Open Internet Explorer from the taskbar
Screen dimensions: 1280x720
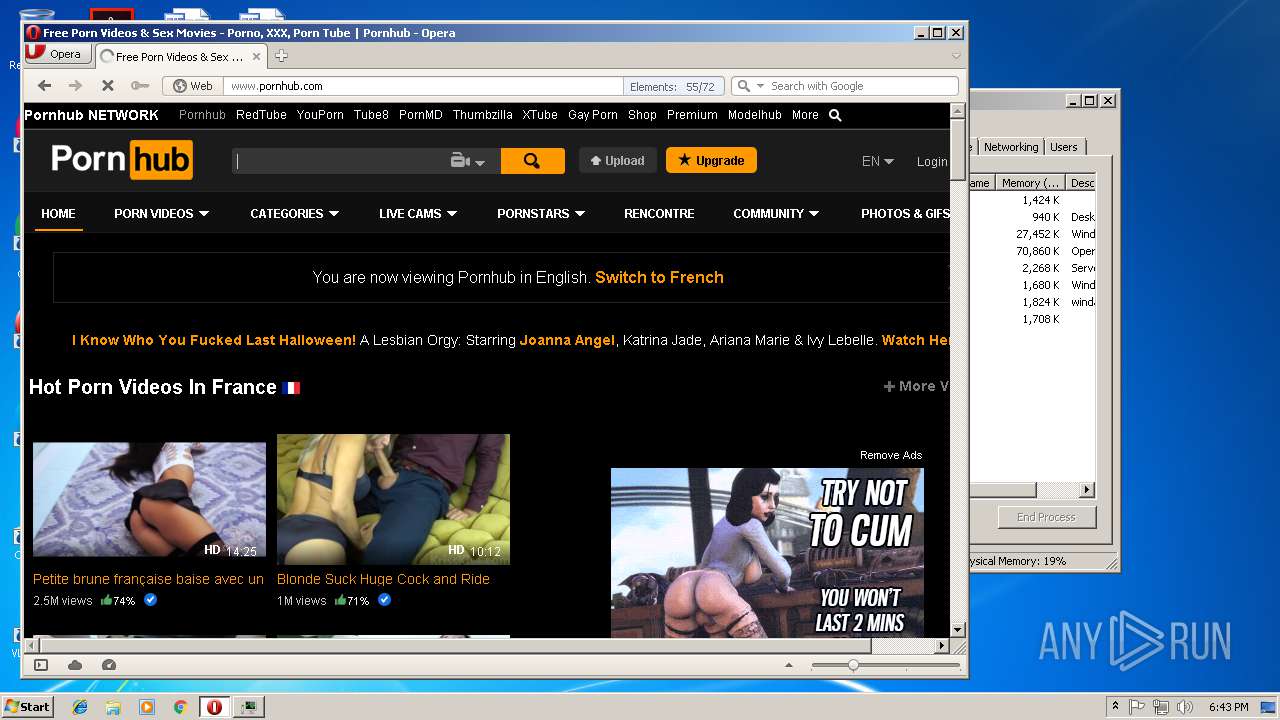coord(80,707)
